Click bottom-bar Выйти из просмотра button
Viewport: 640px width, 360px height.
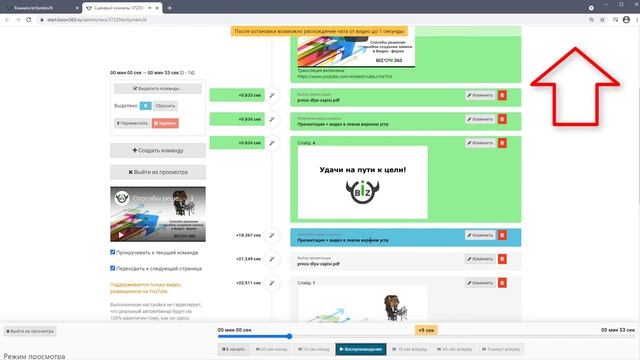pyautogui.click(x=30, y=331)
